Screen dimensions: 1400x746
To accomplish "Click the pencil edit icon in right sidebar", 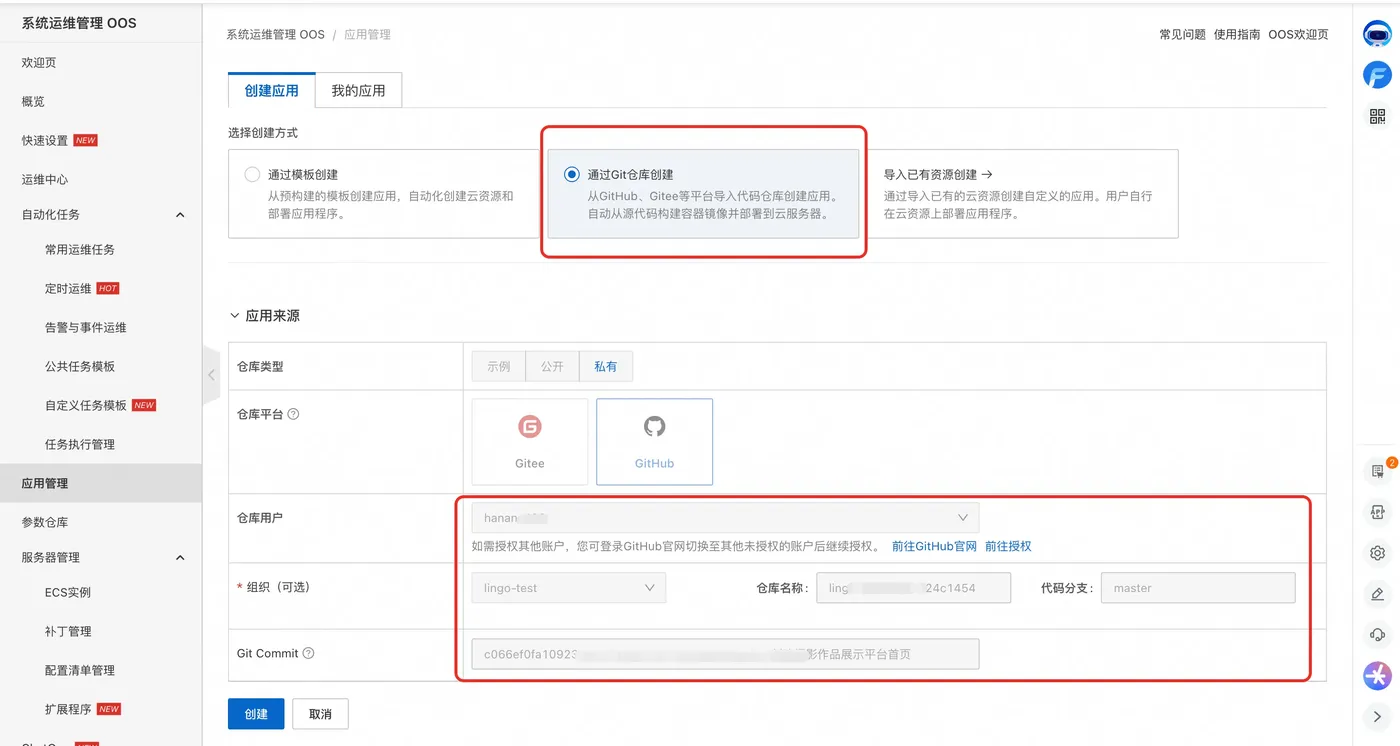I will coord(1377,594).
